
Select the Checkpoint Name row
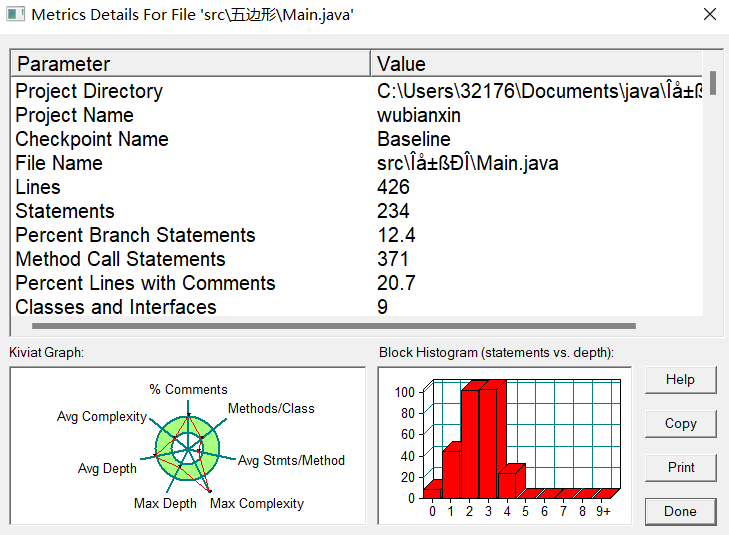coord(357,139)
